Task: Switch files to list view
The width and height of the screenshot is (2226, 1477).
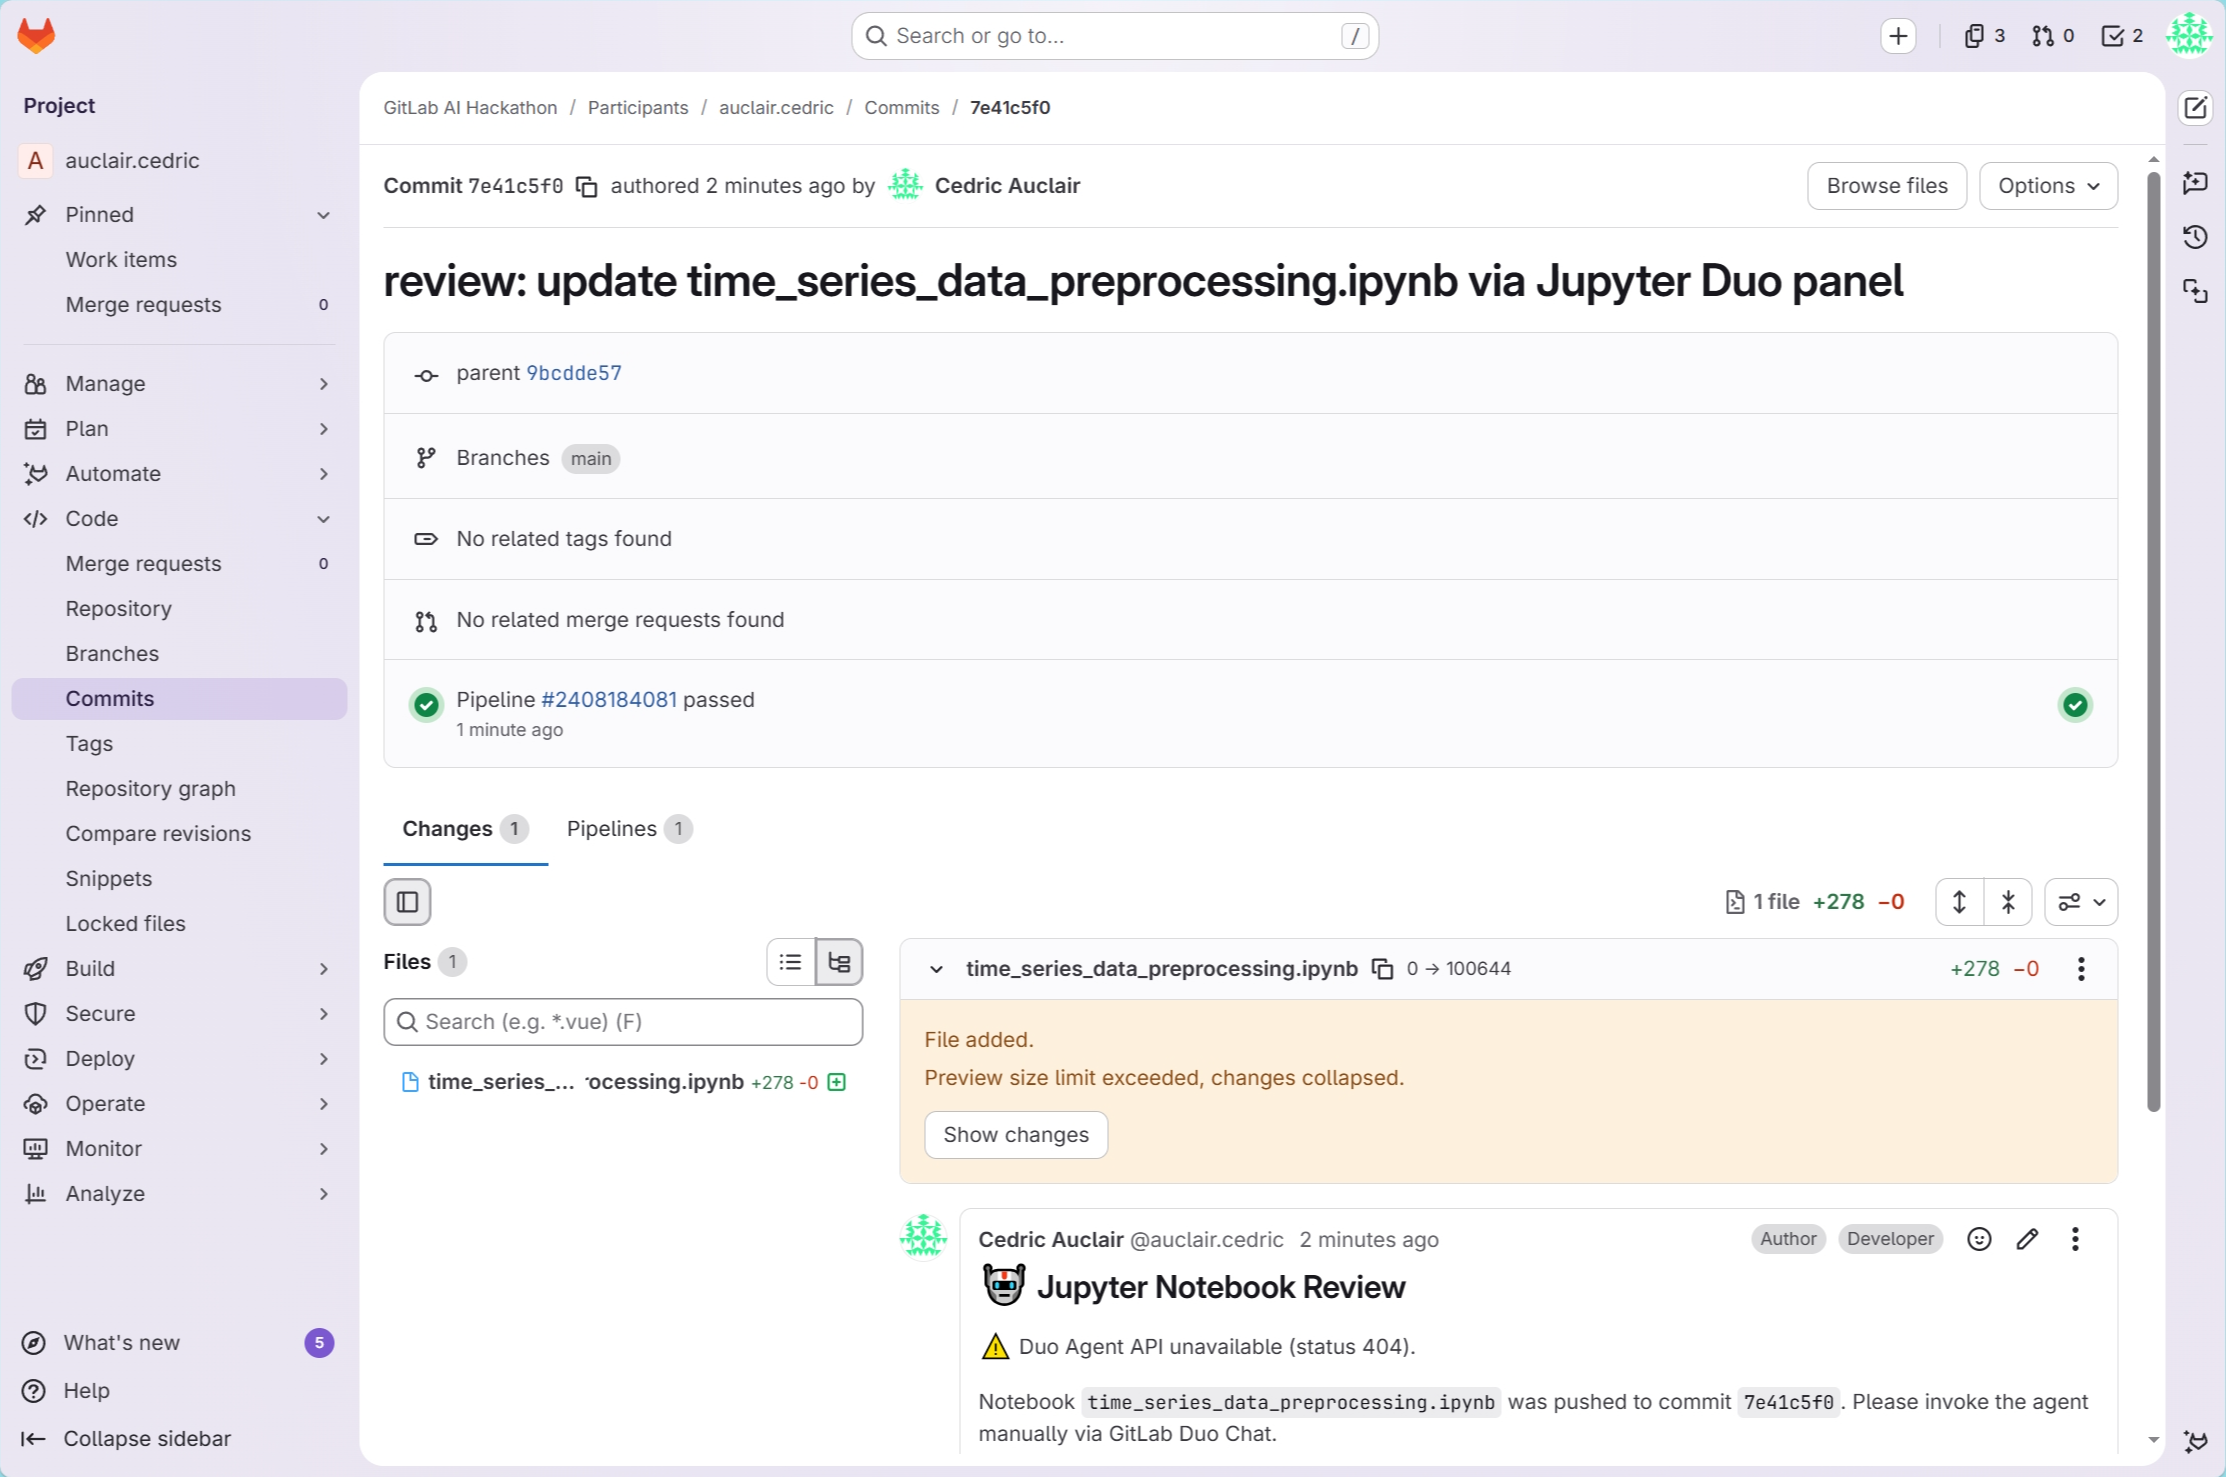Action: [790, 962]
